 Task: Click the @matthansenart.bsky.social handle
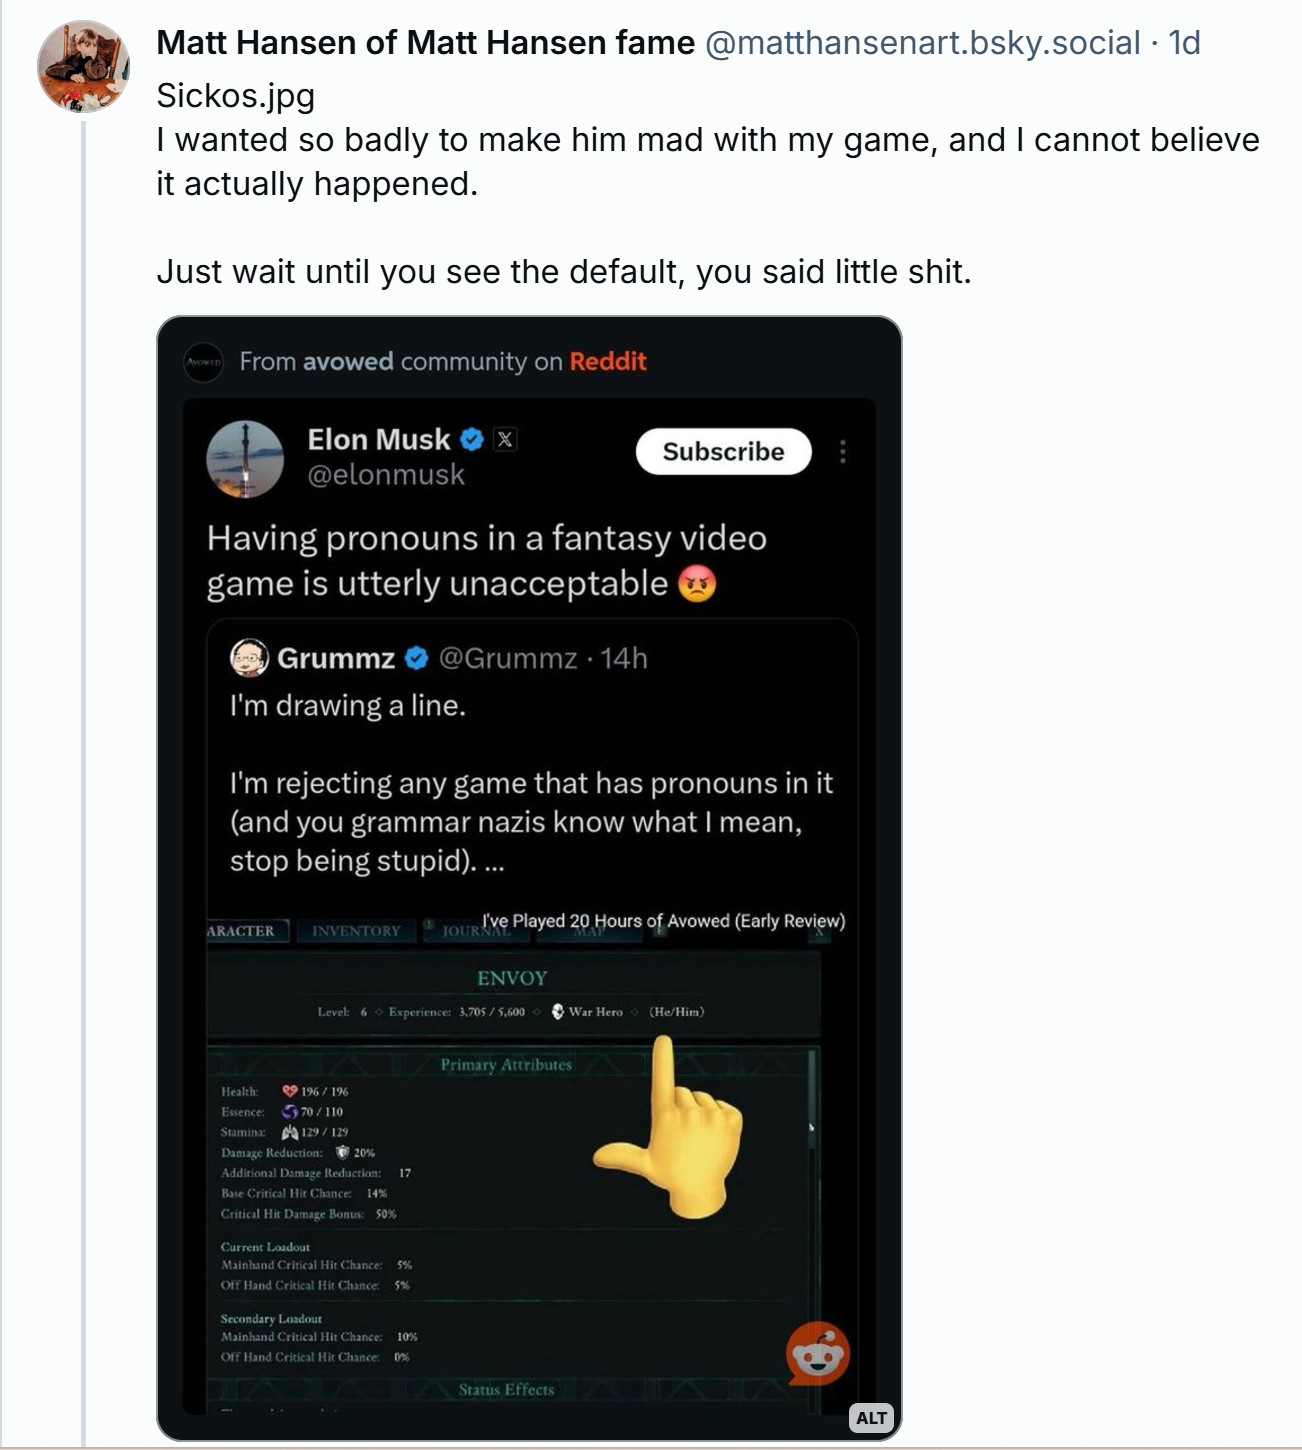tap(922, 43)
